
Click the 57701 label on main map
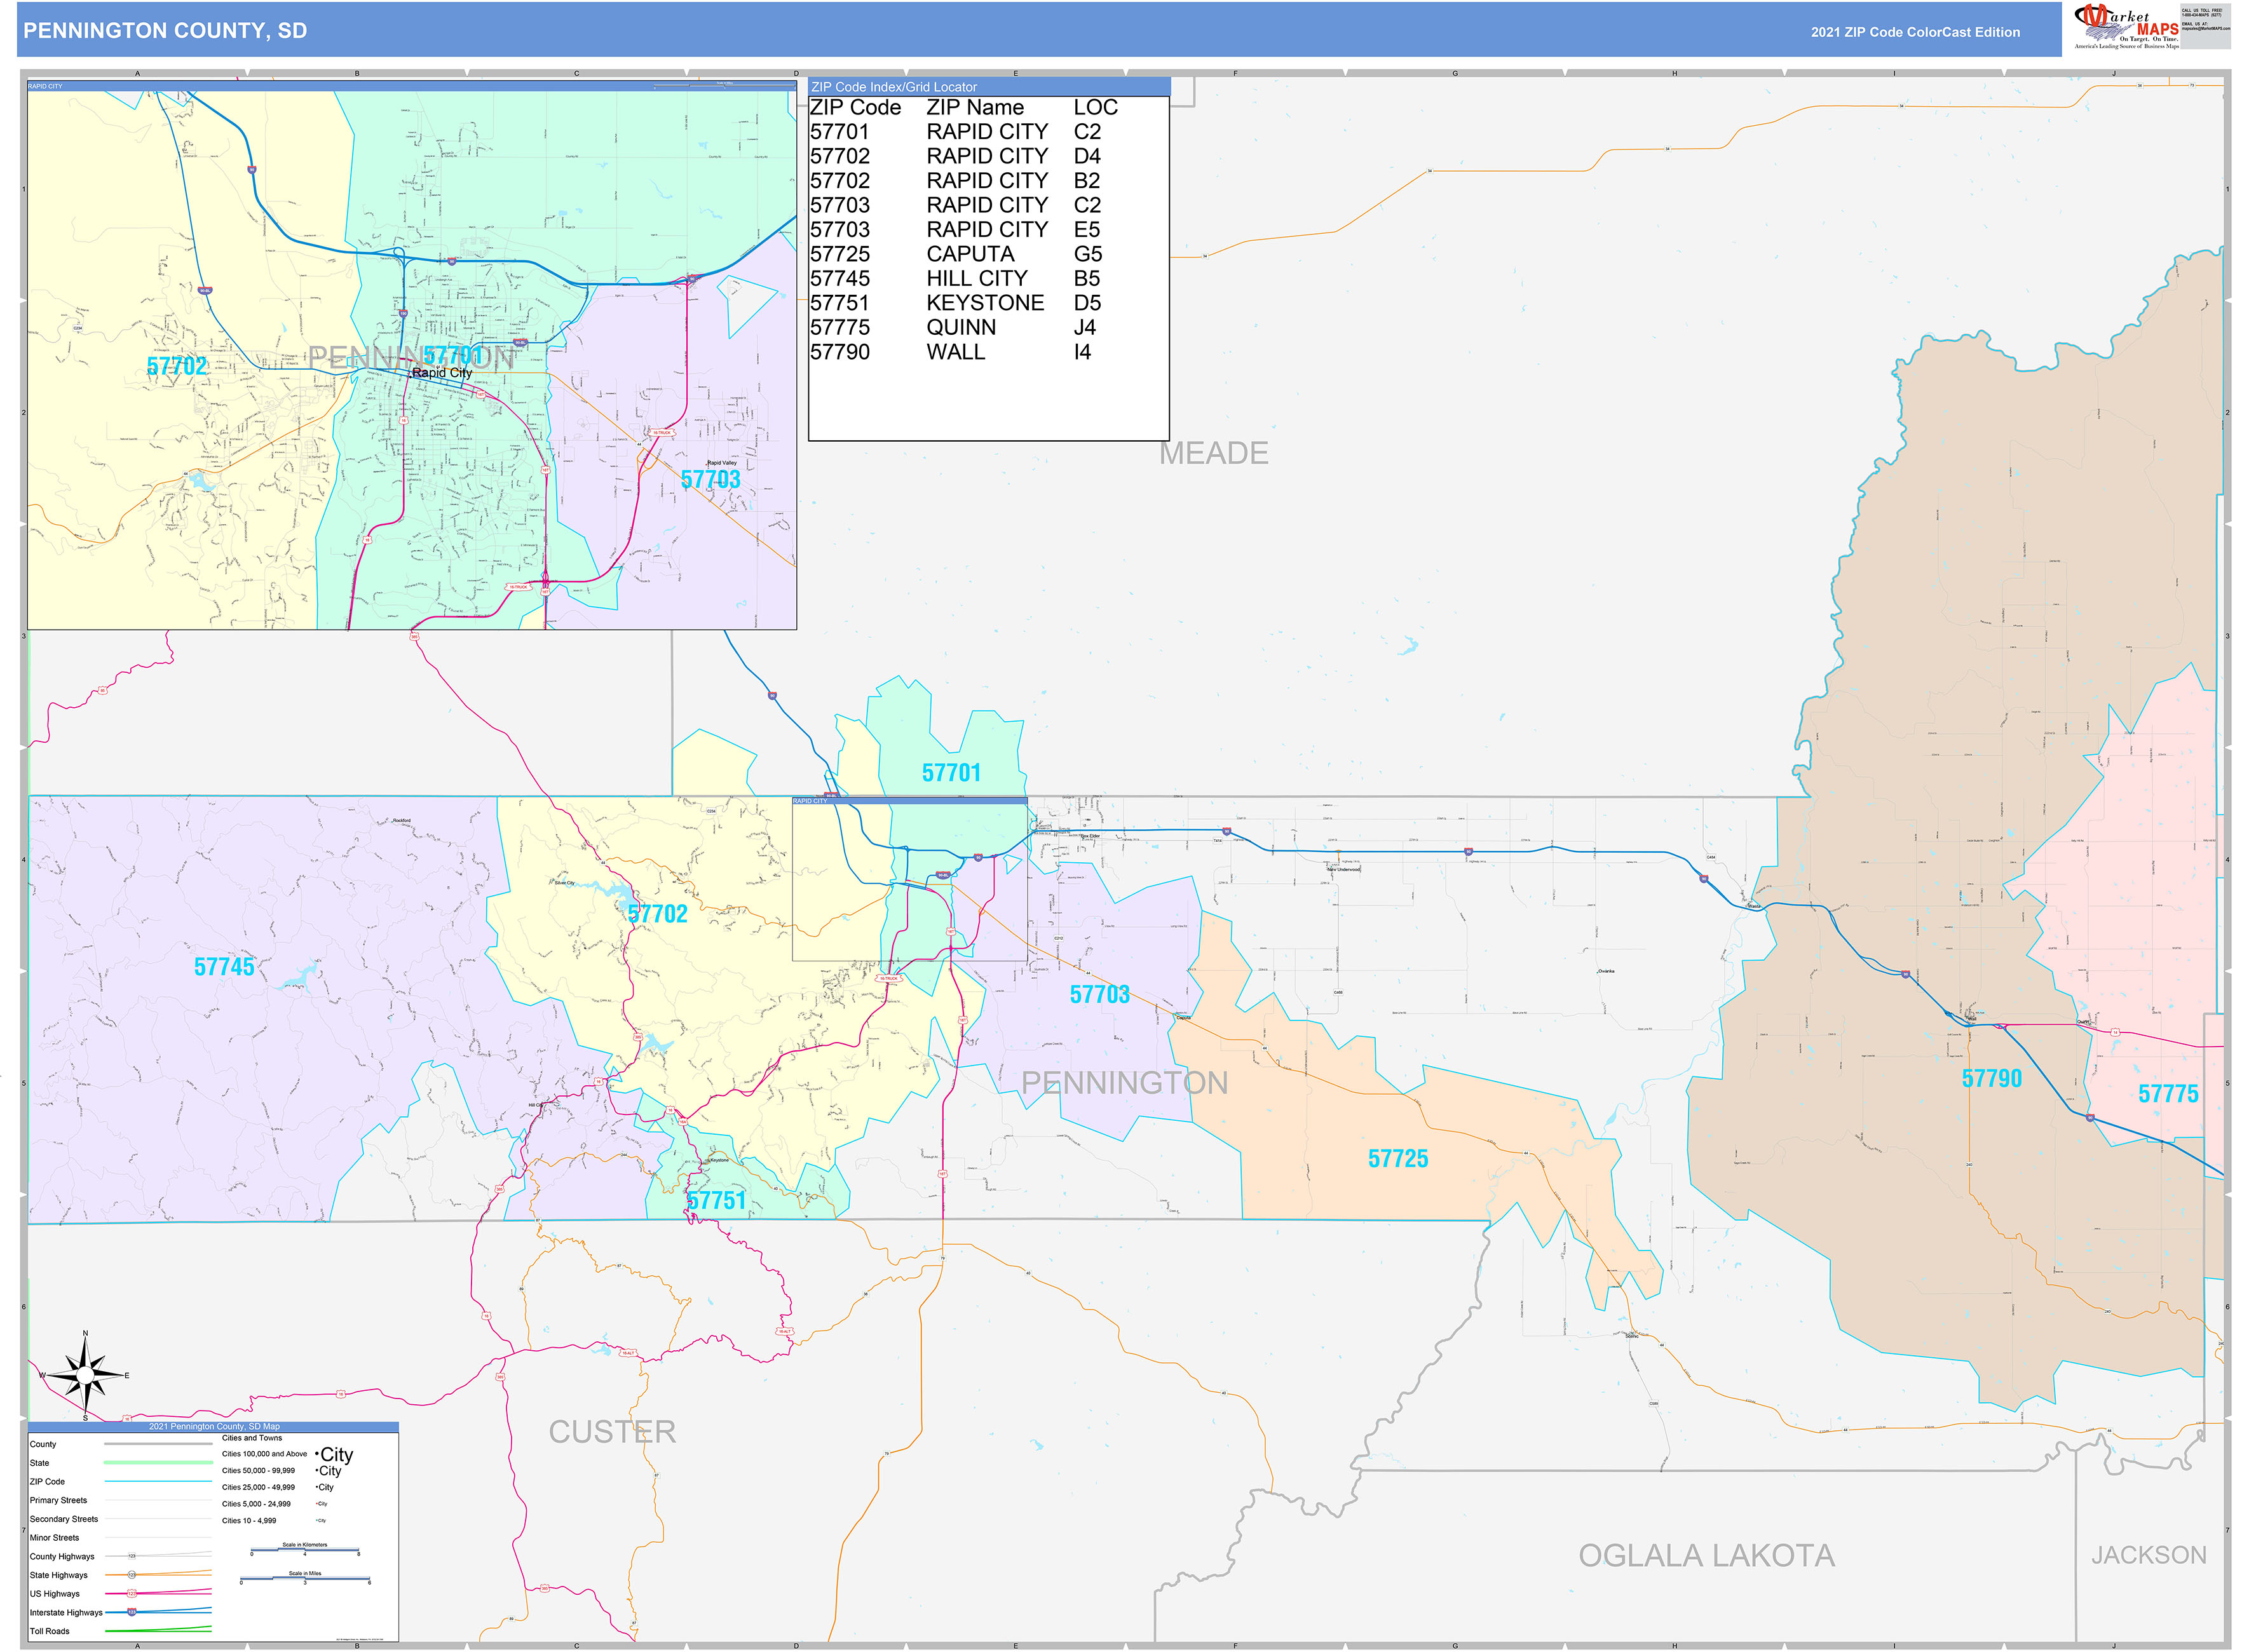click(951, 773)
